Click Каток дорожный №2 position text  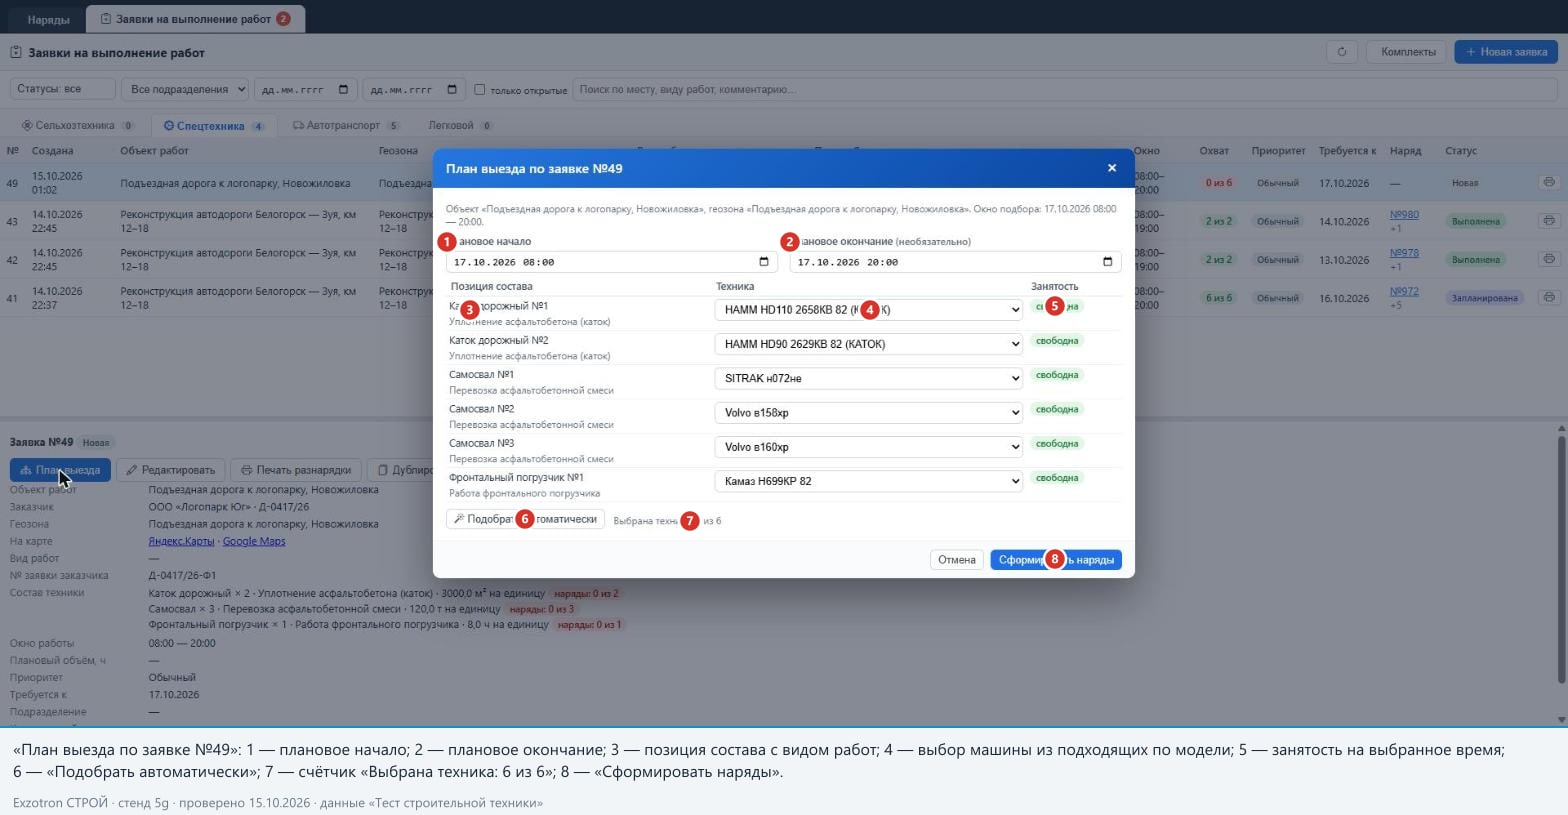tap(499, 340)
